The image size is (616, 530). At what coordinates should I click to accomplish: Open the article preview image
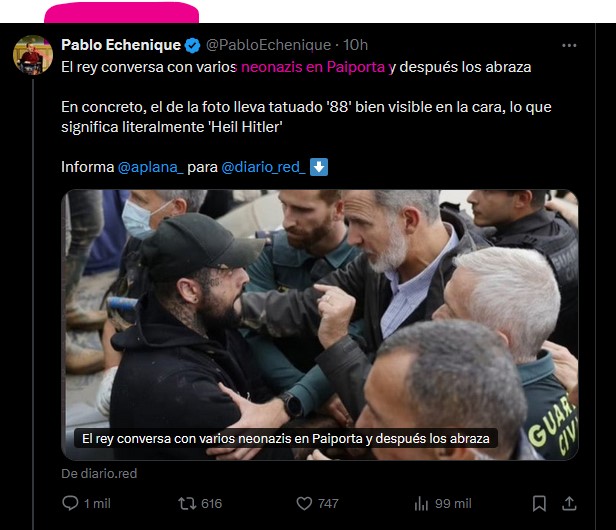point(319,325)
